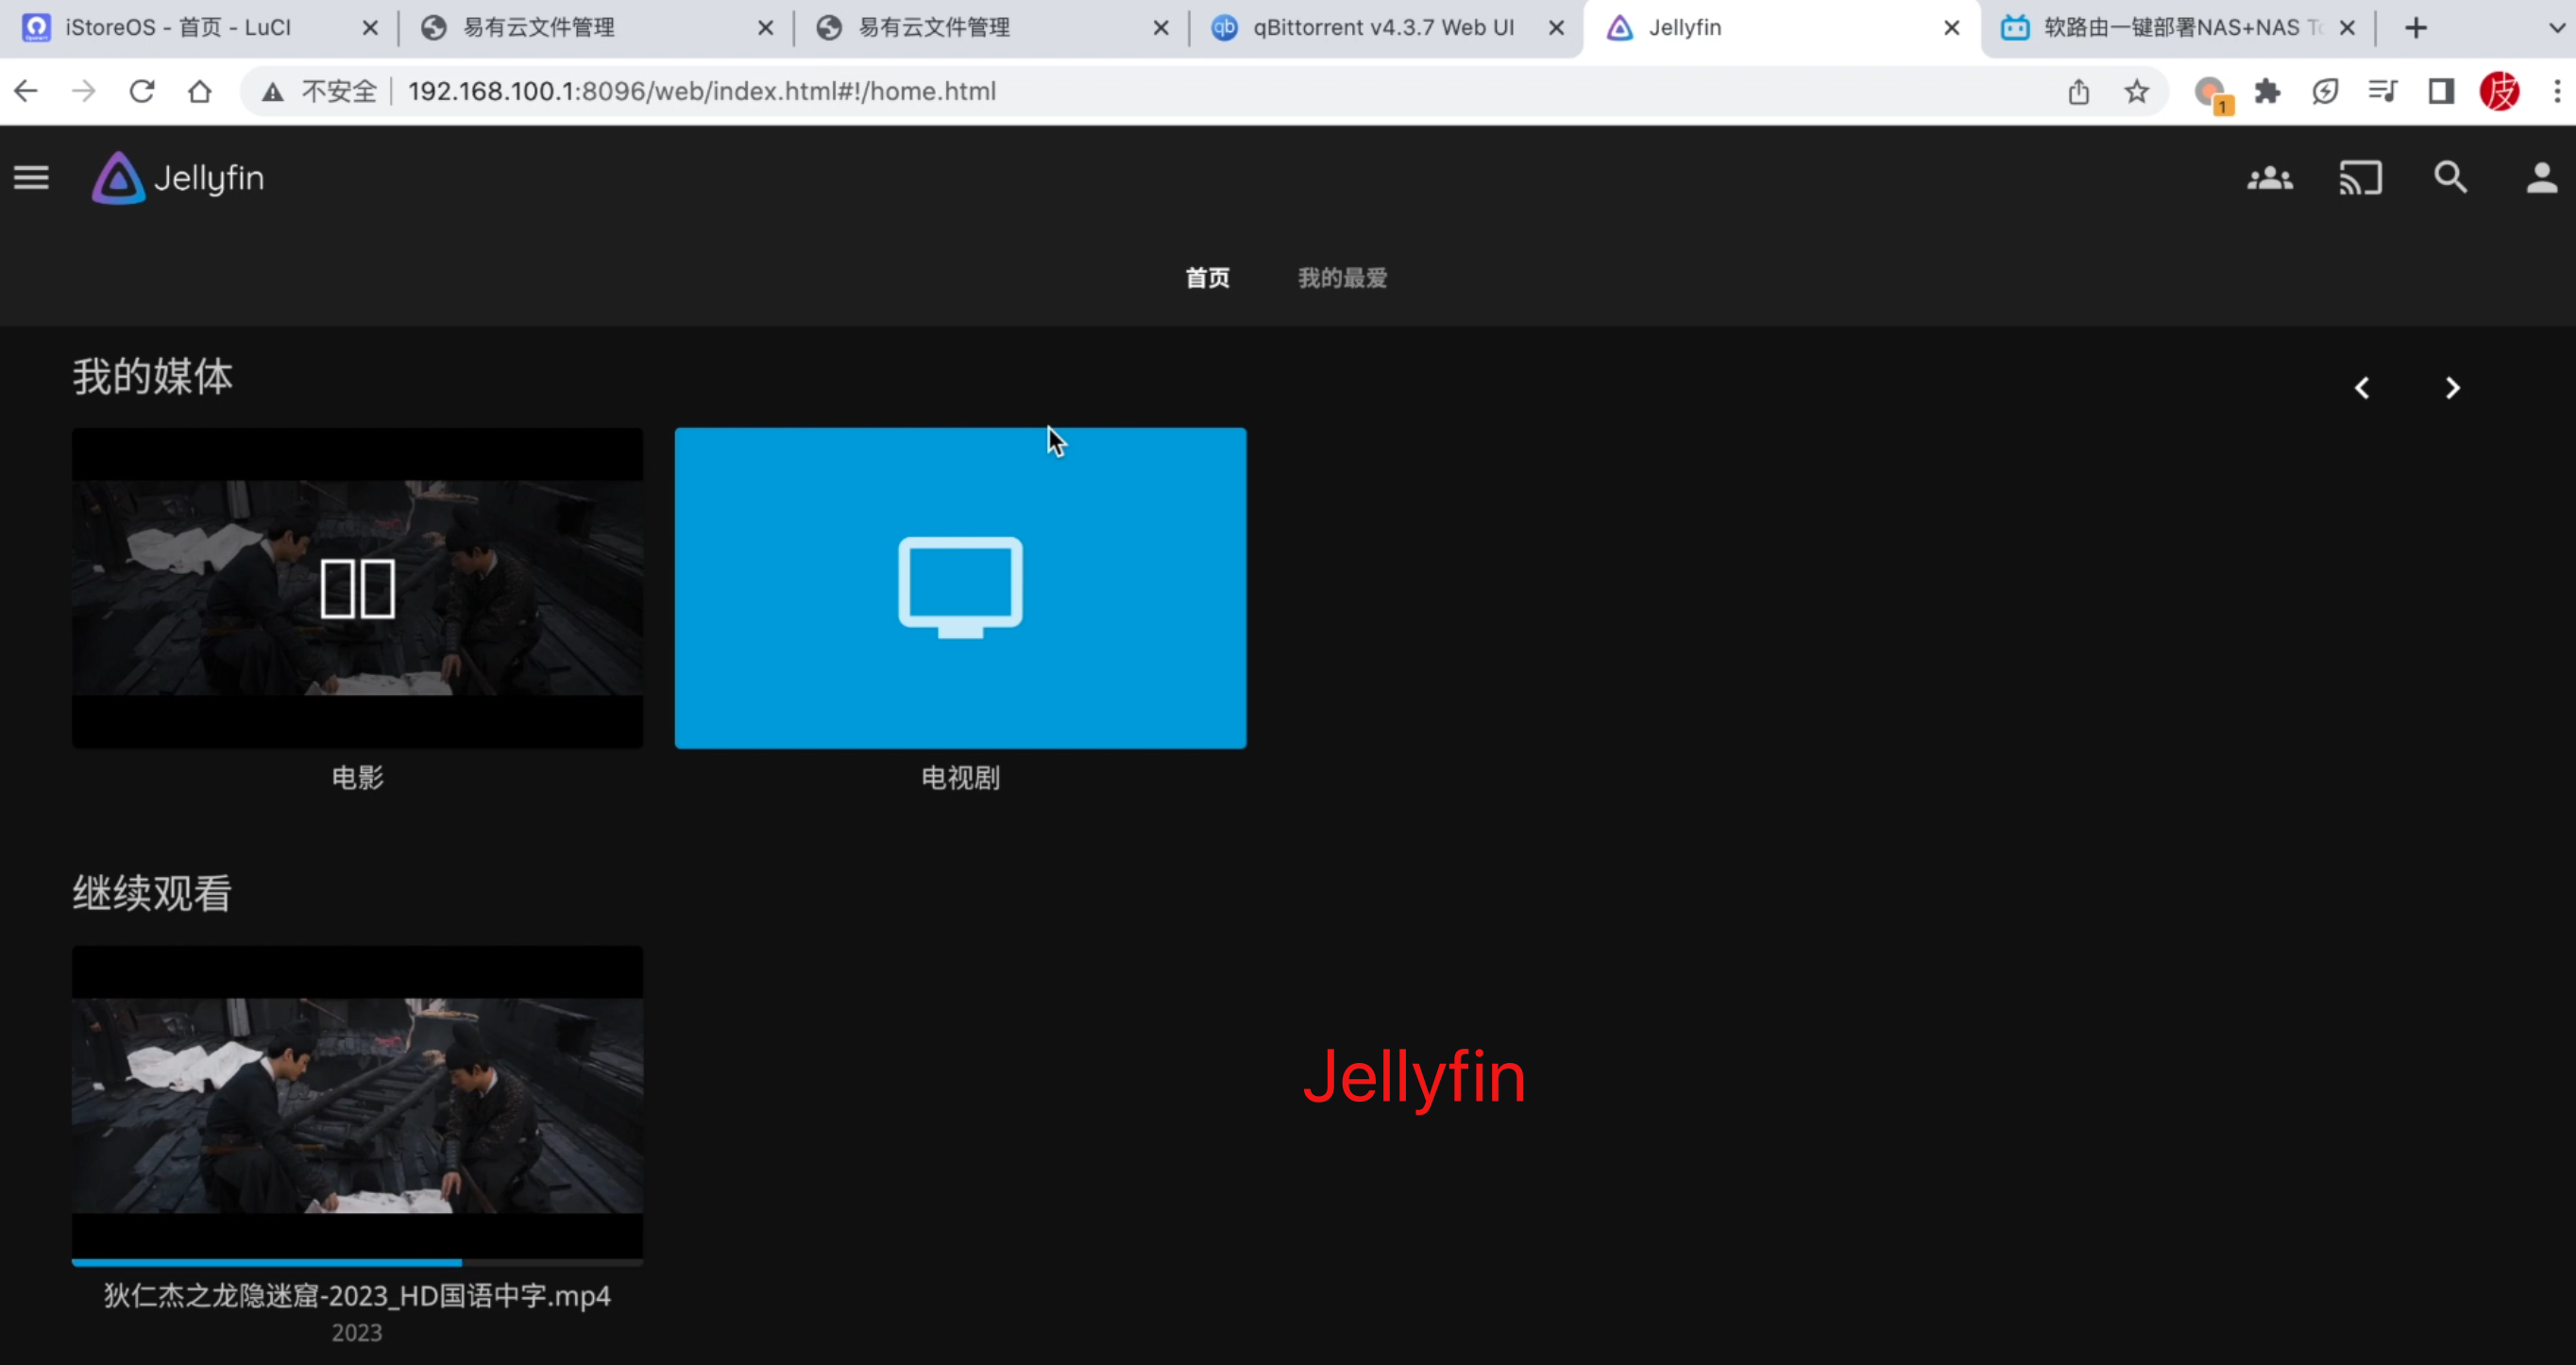Reload the current page

tap(142, 91)
